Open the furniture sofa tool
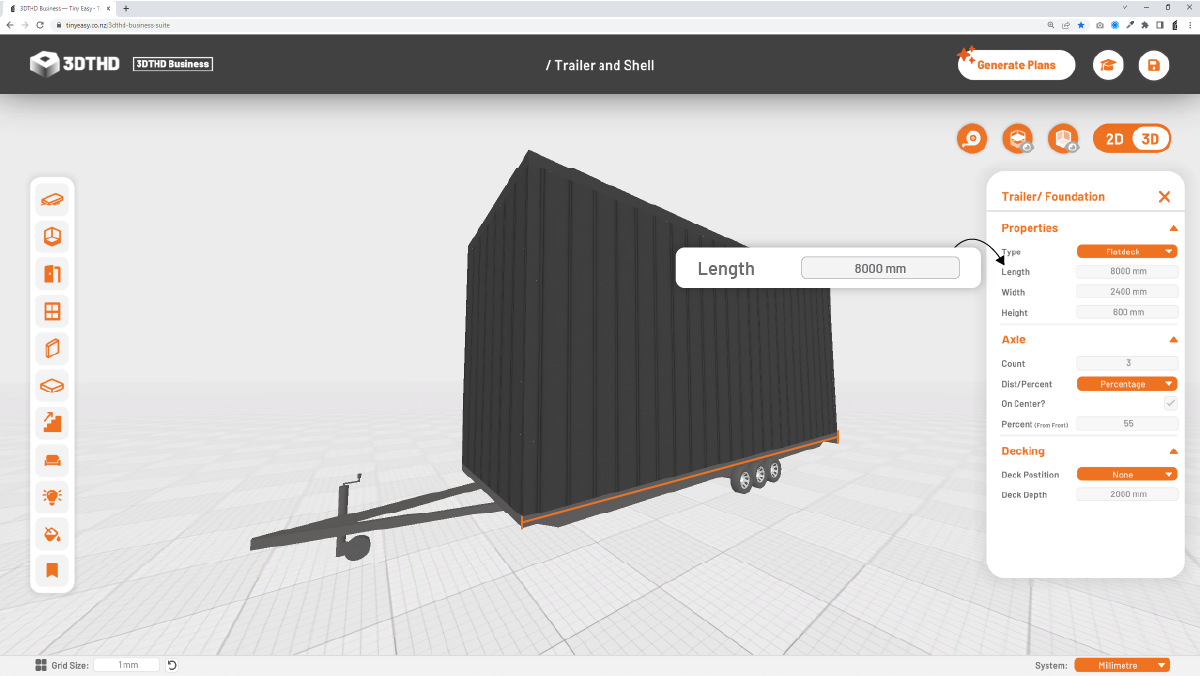1200x676 pixels. coord(52,460)
